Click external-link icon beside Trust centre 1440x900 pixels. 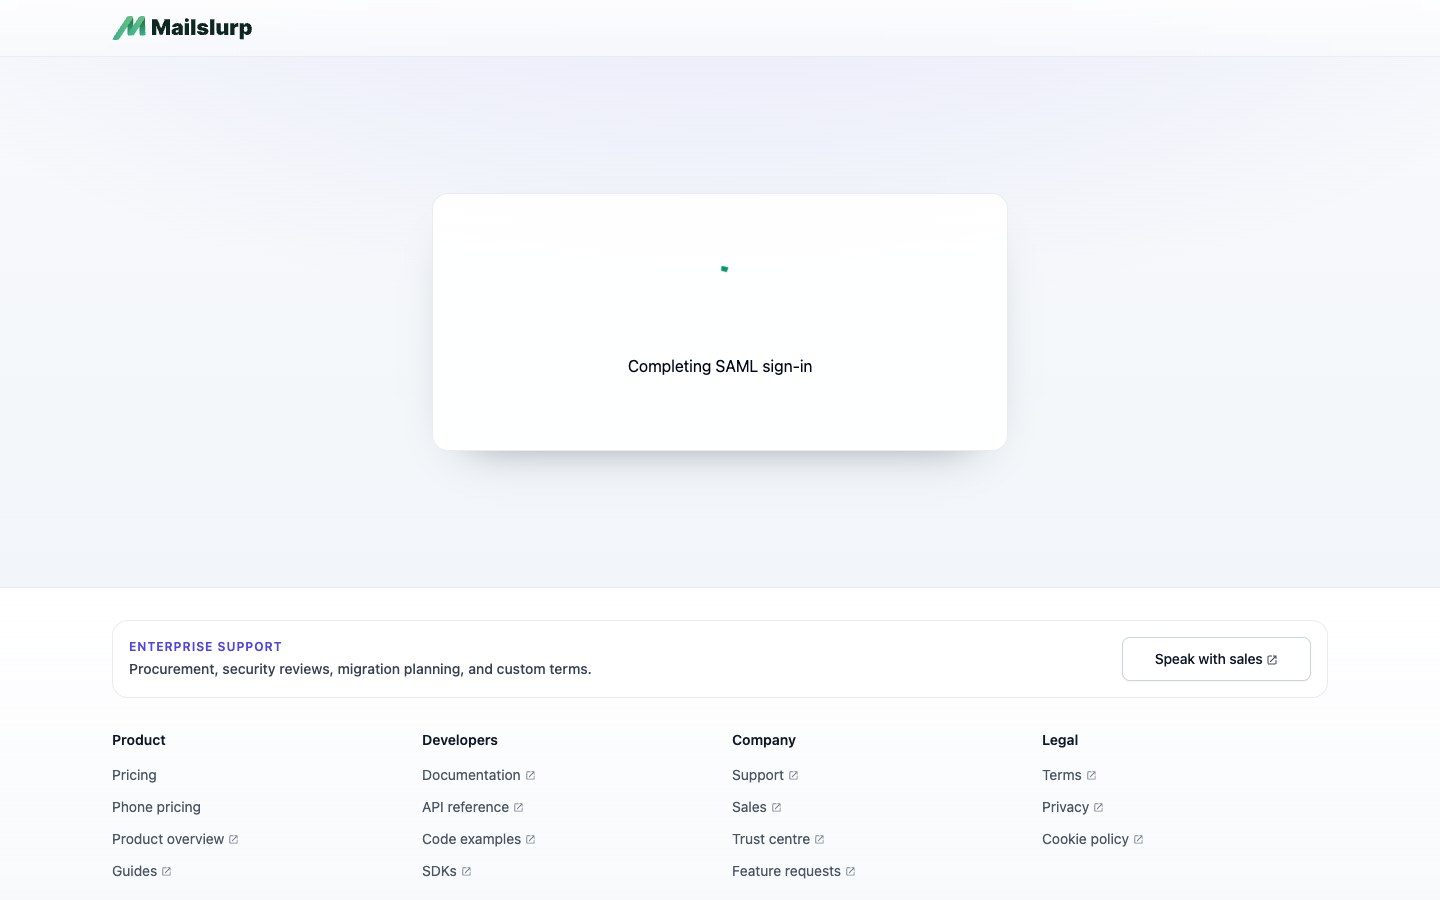(819, 840)
